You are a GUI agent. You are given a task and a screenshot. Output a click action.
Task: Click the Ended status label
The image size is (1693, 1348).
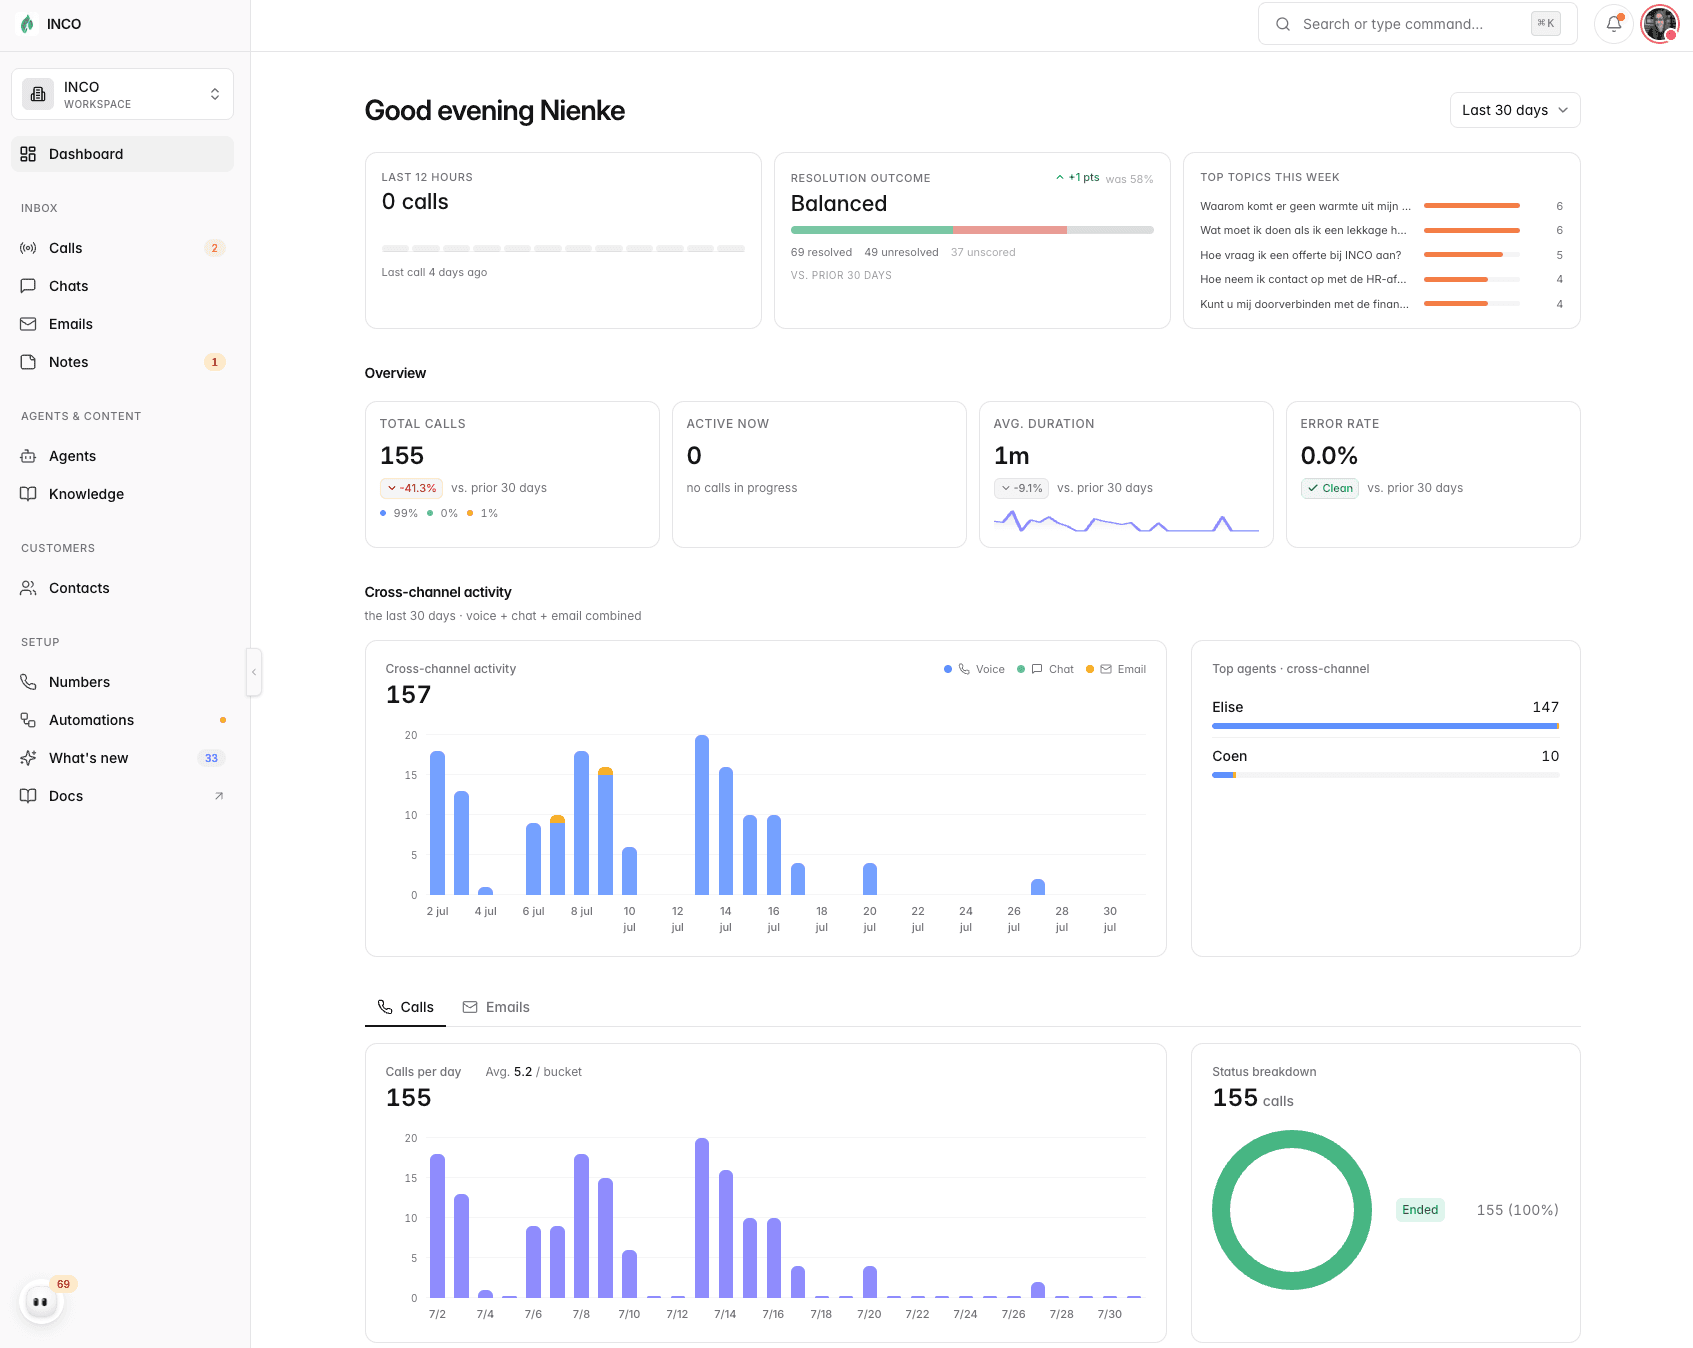tap(1420, 1210)
